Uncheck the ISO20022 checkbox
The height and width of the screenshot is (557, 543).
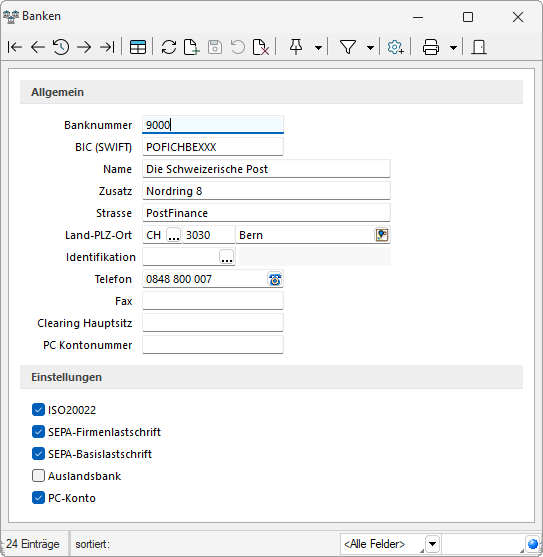coord(38,410)
